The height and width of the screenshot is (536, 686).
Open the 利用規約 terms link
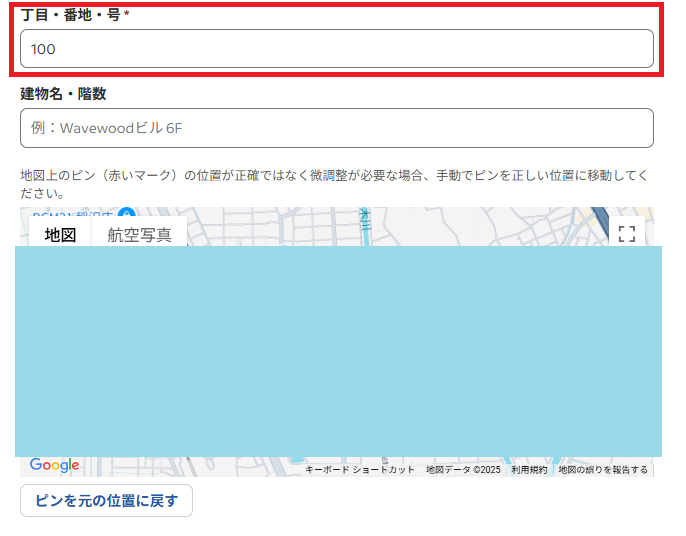click(529, 469)
